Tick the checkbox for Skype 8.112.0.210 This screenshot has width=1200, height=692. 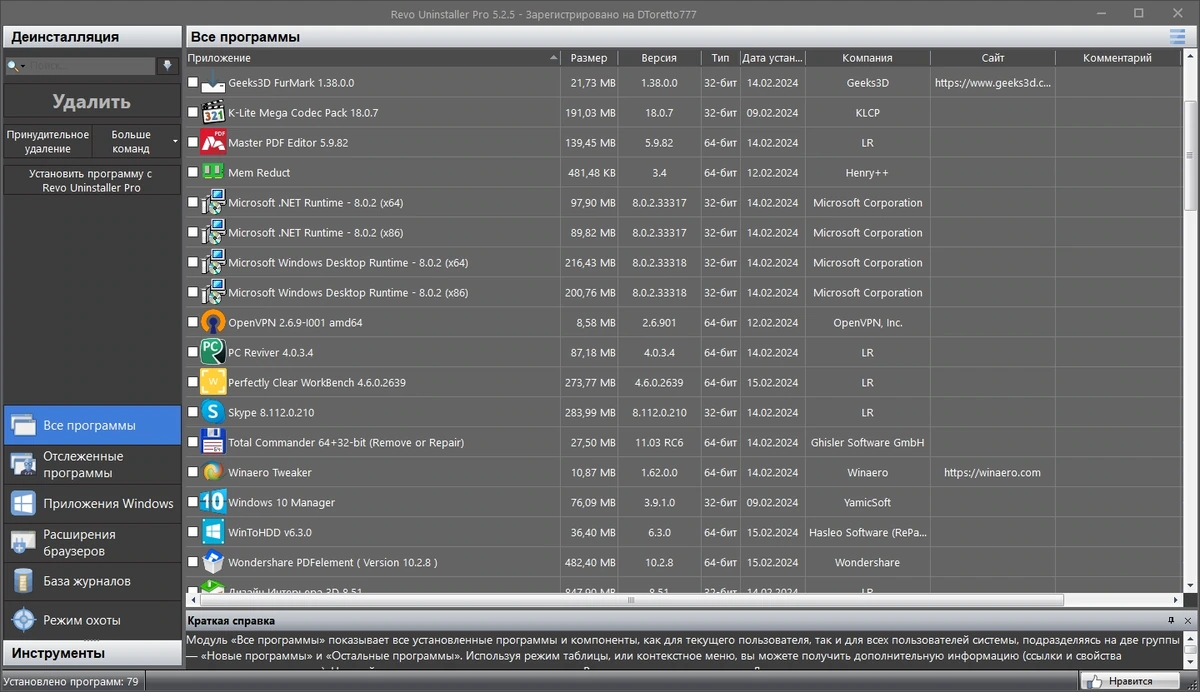193,413
